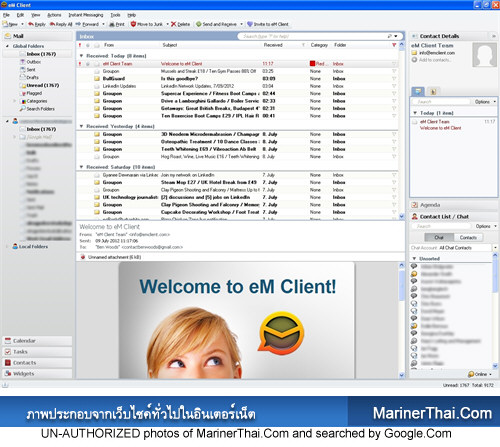This screenshot has width=500, height=447.
Task: Switch to the Chat toggle button
Action: point(439,237)
